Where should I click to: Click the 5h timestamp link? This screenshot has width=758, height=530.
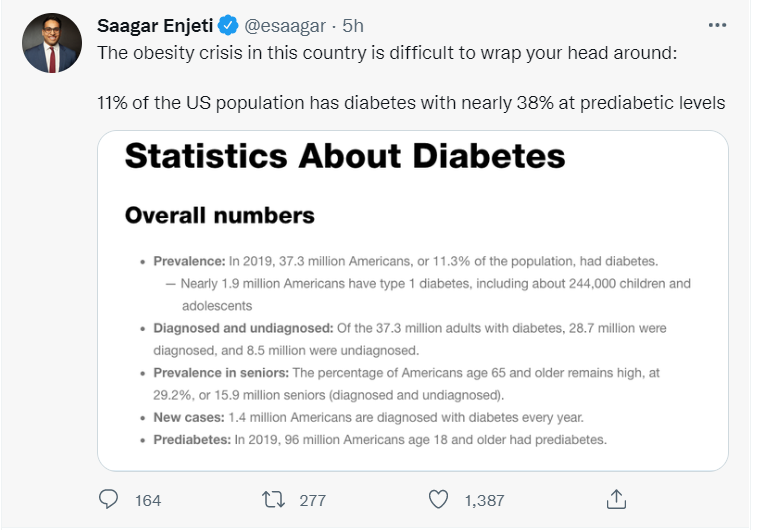point(353,26)
